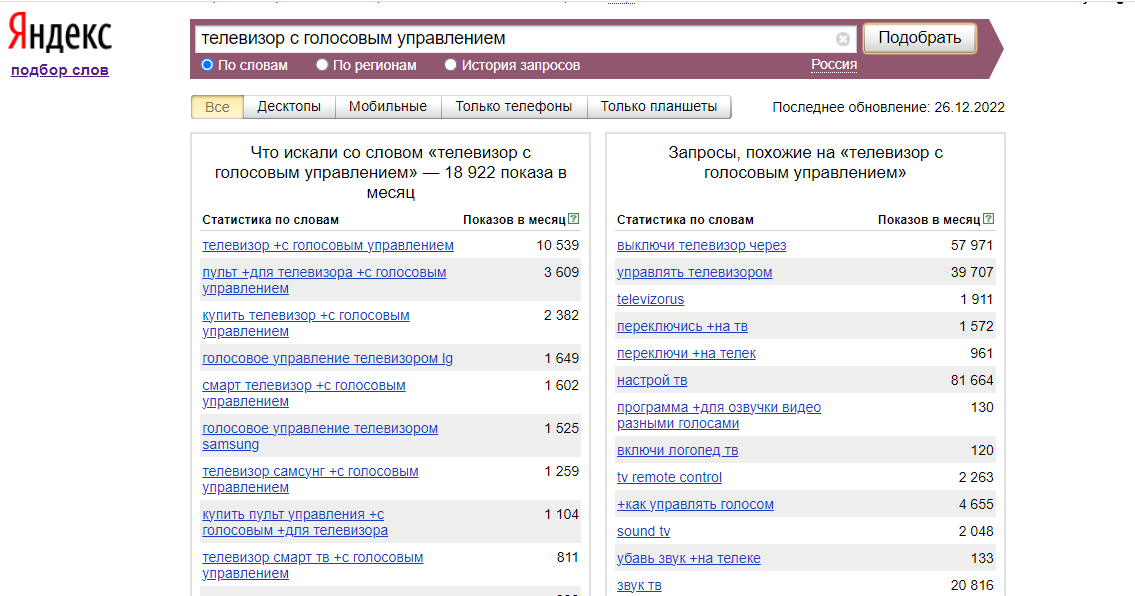Screen dimensions: 1135x596
Task: Open 'выключи телевизор через' similar query
Action: 701,245
